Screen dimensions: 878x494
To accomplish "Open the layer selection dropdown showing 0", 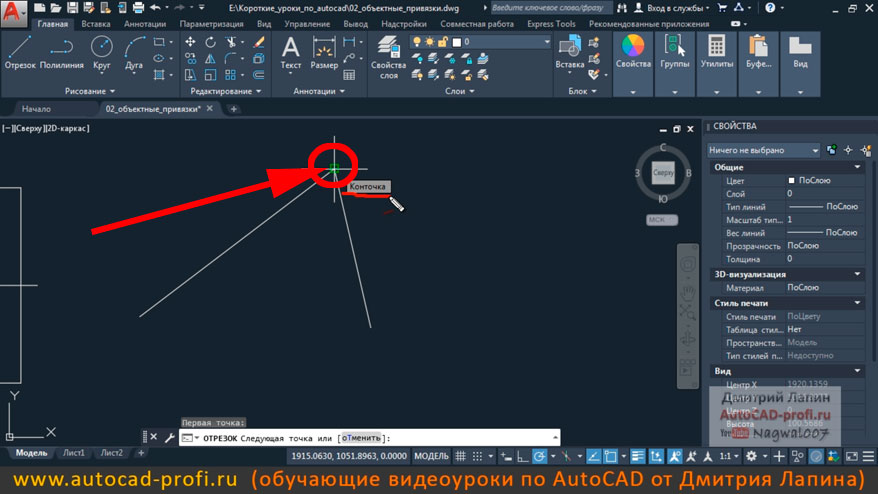I will (x=481, y=42).
